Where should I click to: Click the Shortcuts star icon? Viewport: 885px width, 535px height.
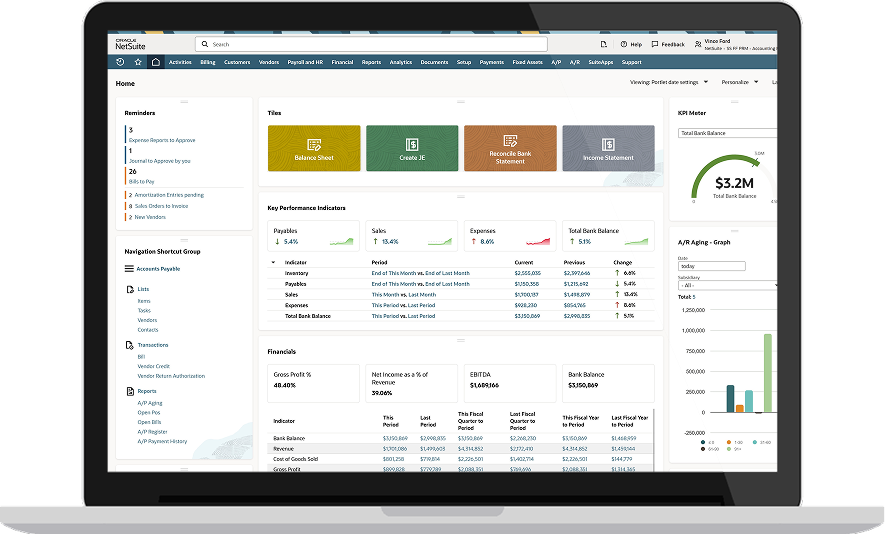[138, 62]
